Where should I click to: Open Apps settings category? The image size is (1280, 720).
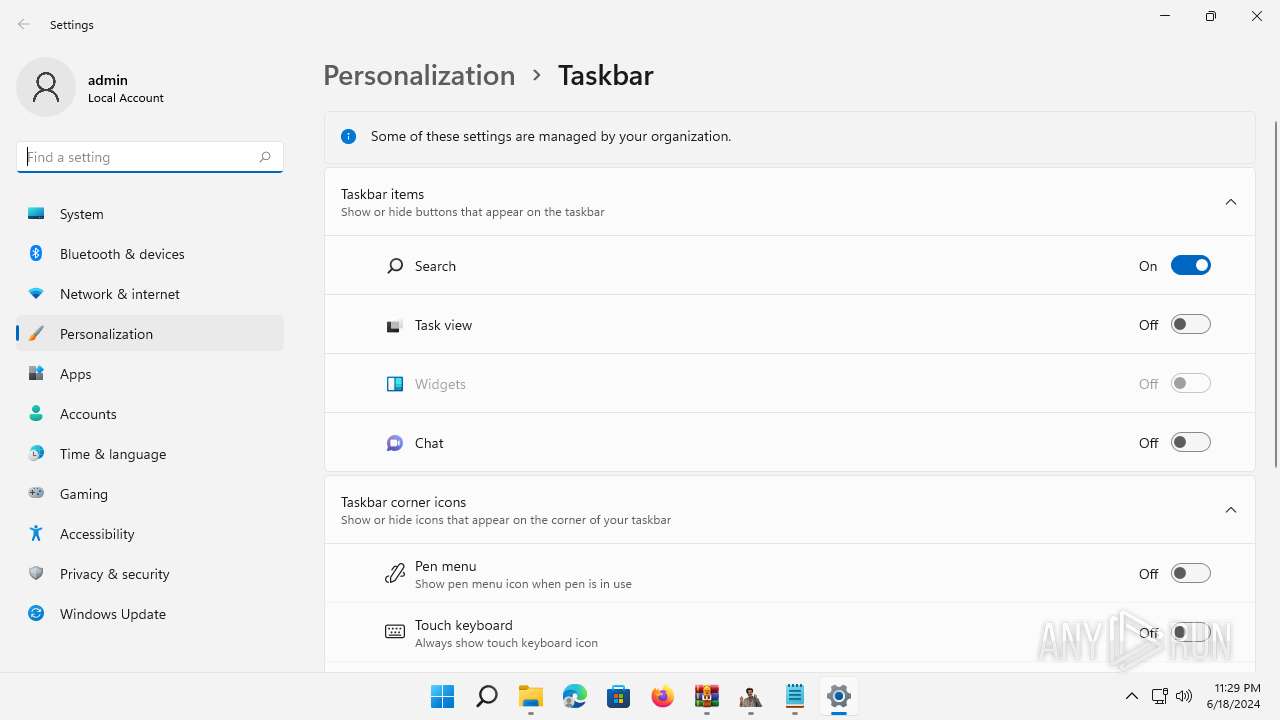(150, 374)
